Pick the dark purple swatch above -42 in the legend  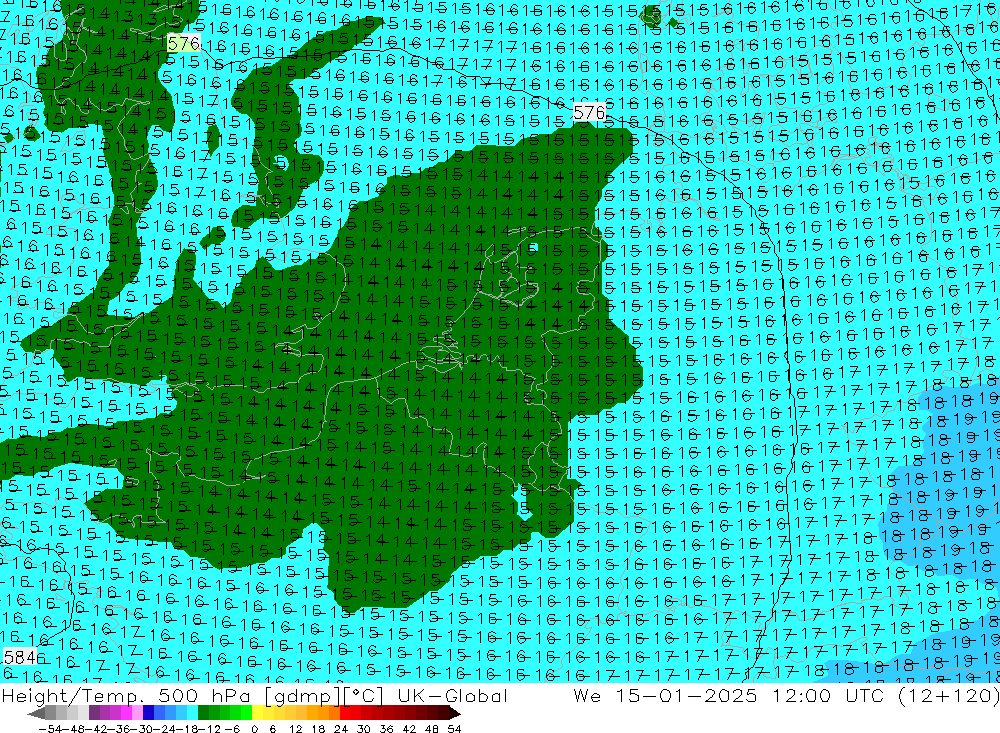point(94,713)
